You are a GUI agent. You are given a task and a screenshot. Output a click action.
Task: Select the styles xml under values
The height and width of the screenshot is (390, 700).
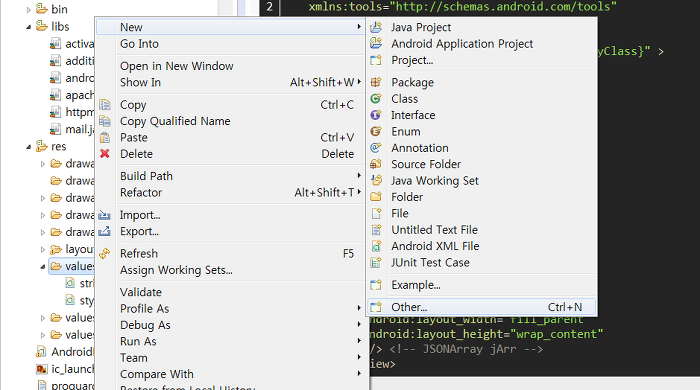pyautogui.click(x=87, y=301)
